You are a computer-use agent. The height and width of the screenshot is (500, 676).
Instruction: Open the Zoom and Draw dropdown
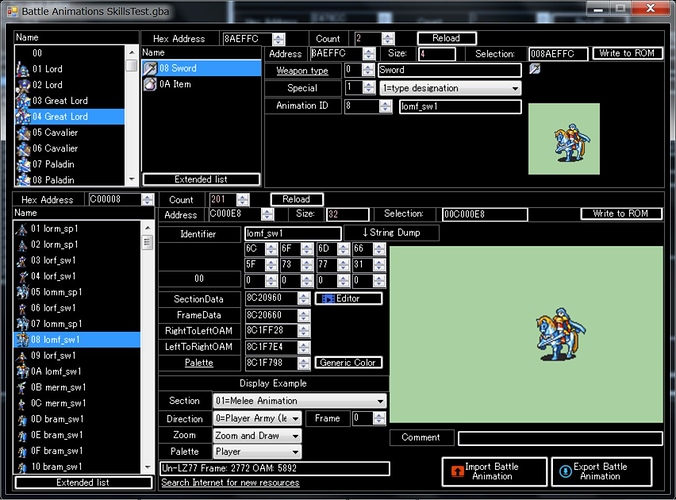(x=257, y=436)
